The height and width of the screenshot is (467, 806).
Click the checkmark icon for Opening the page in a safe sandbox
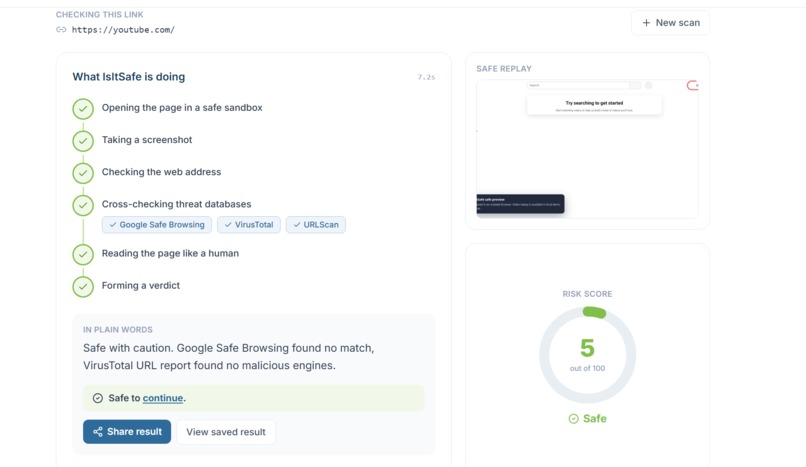click(x=83, y=109)
